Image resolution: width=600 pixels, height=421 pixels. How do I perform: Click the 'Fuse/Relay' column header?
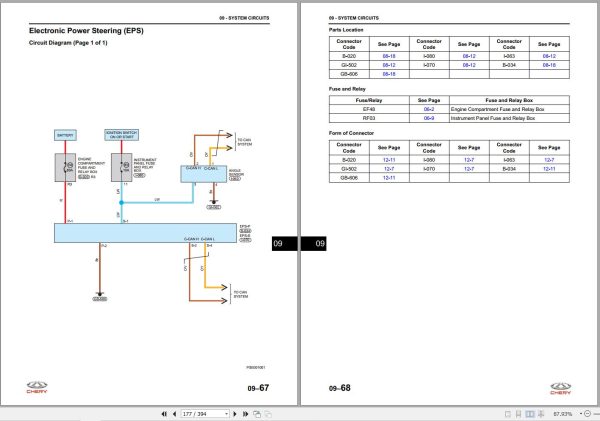click(369, 100)
